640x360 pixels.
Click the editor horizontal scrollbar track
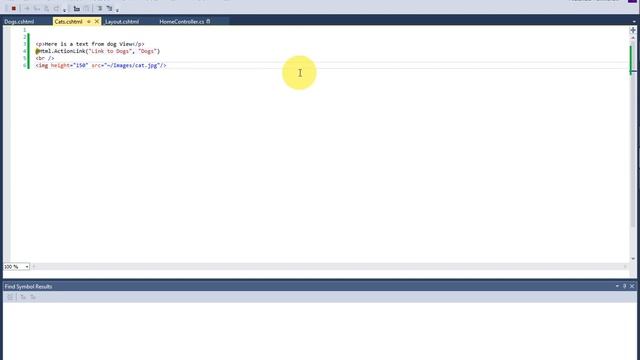pyautogui.click(x=329, y=267)
